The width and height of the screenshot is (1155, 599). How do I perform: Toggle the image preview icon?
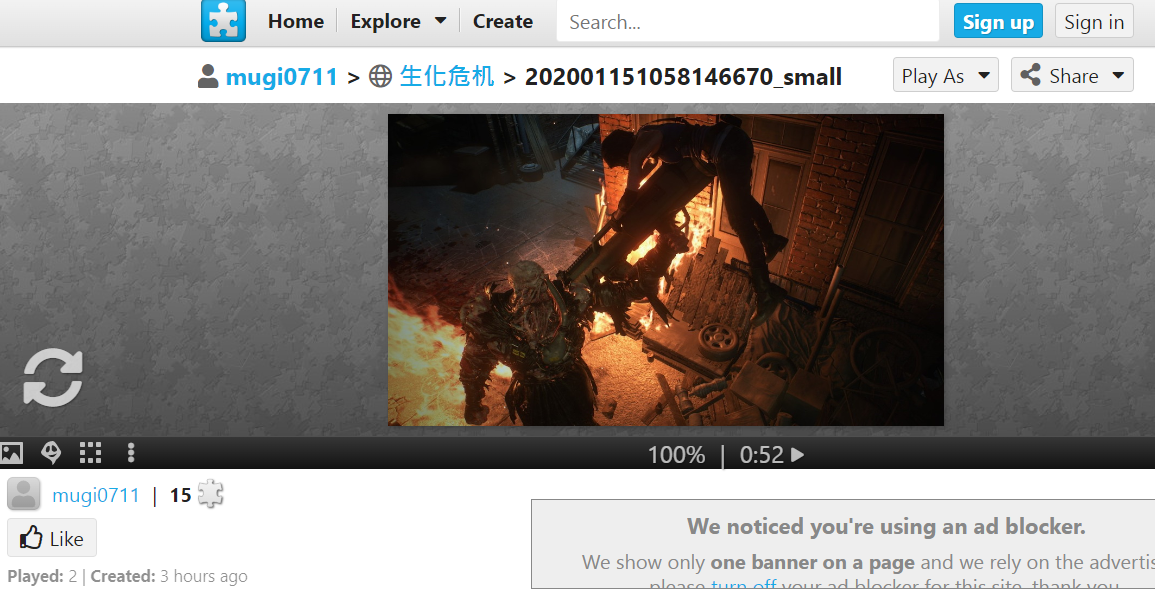click(12, 452)
